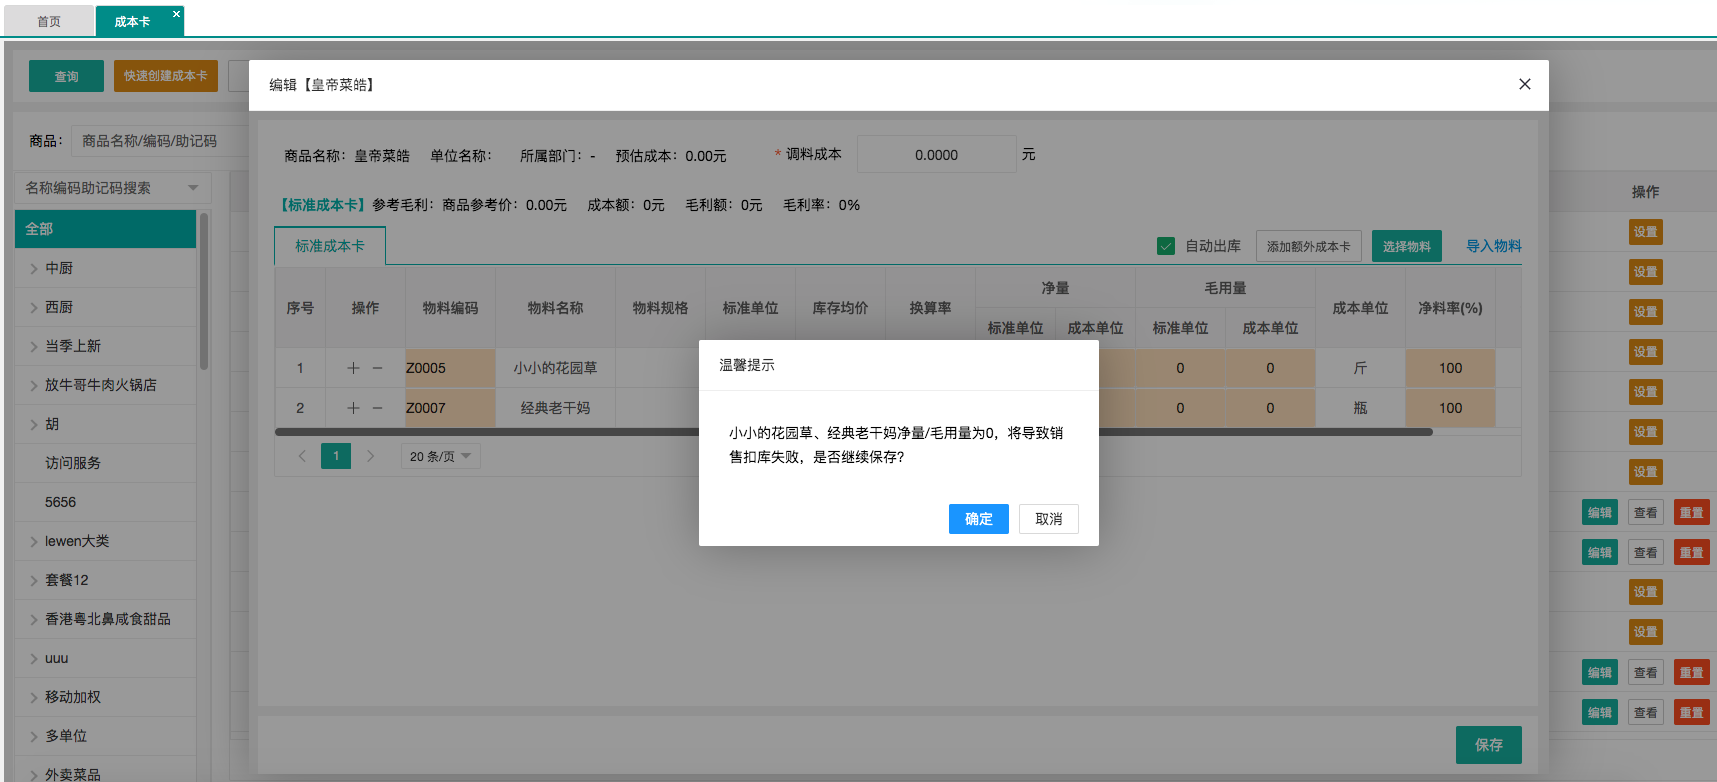This screenshot has width=1717, height=782.
Task: Go to the next page arrow
Action: [x=370, y=456]
